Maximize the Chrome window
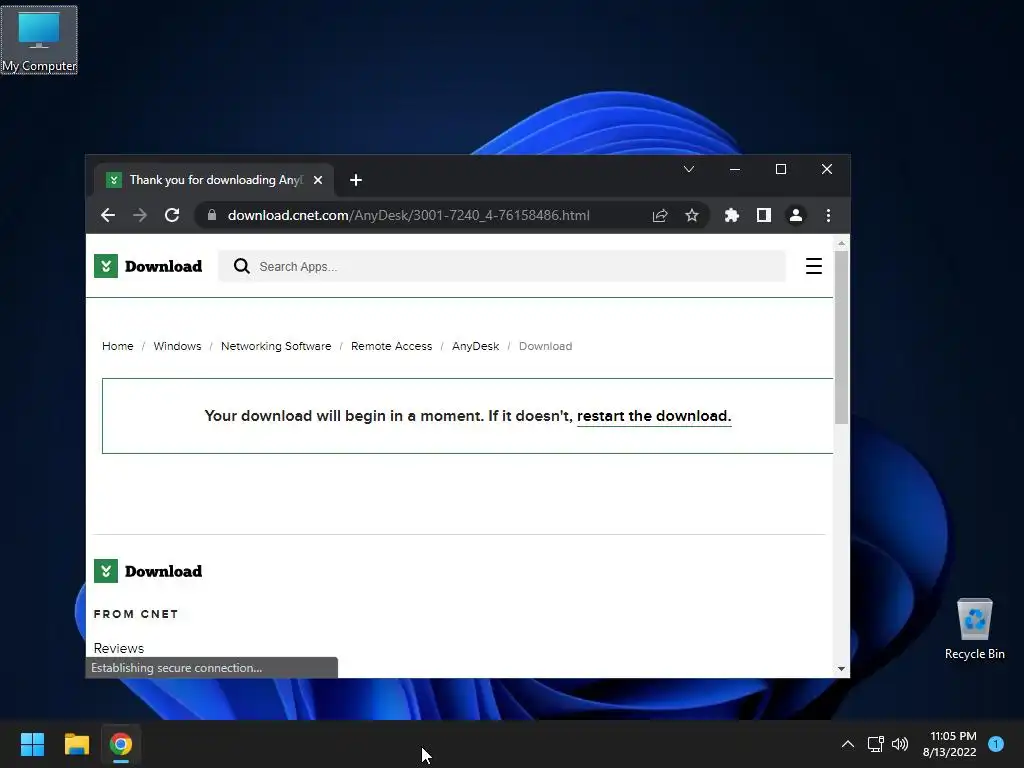 pos(780,169)
